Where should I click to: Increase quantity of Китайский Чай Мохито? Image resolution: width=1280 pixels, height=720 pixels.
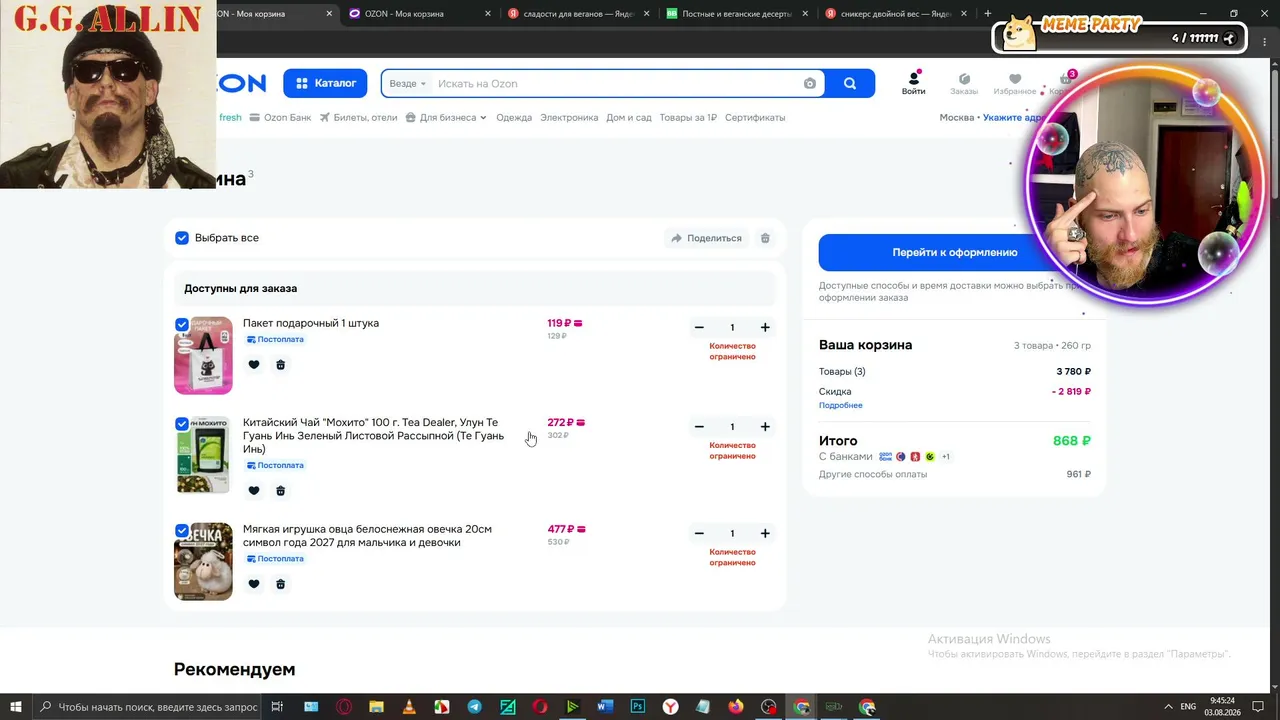click(765, 427)
